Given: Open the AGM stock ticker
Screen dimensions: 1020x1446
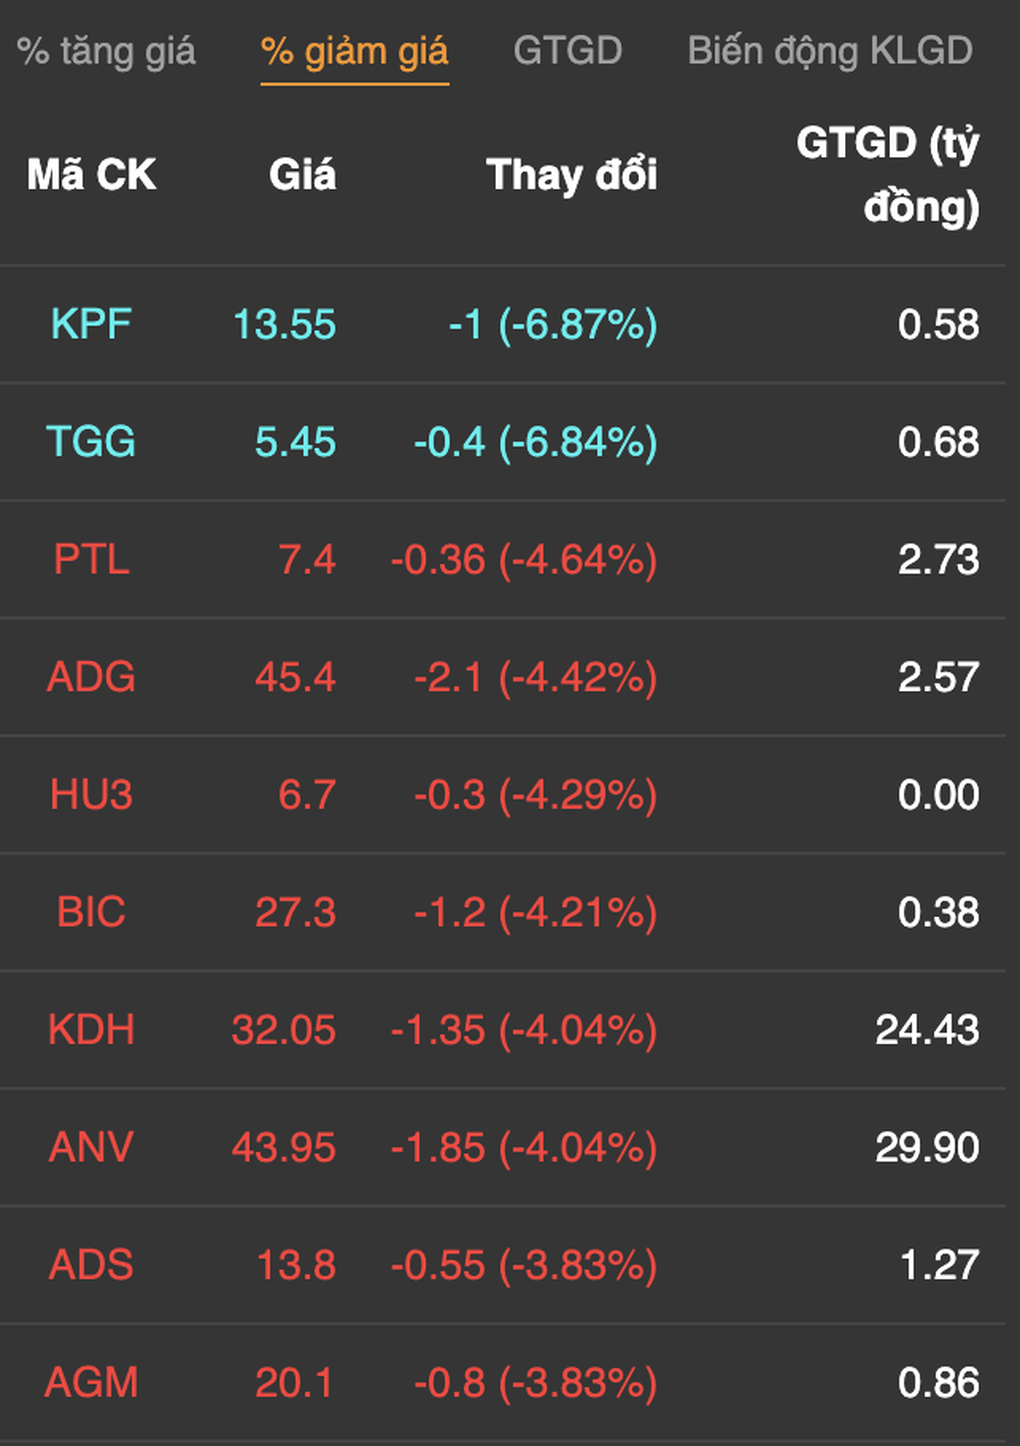Looking at the screenshot, I should coord(91,1383).
